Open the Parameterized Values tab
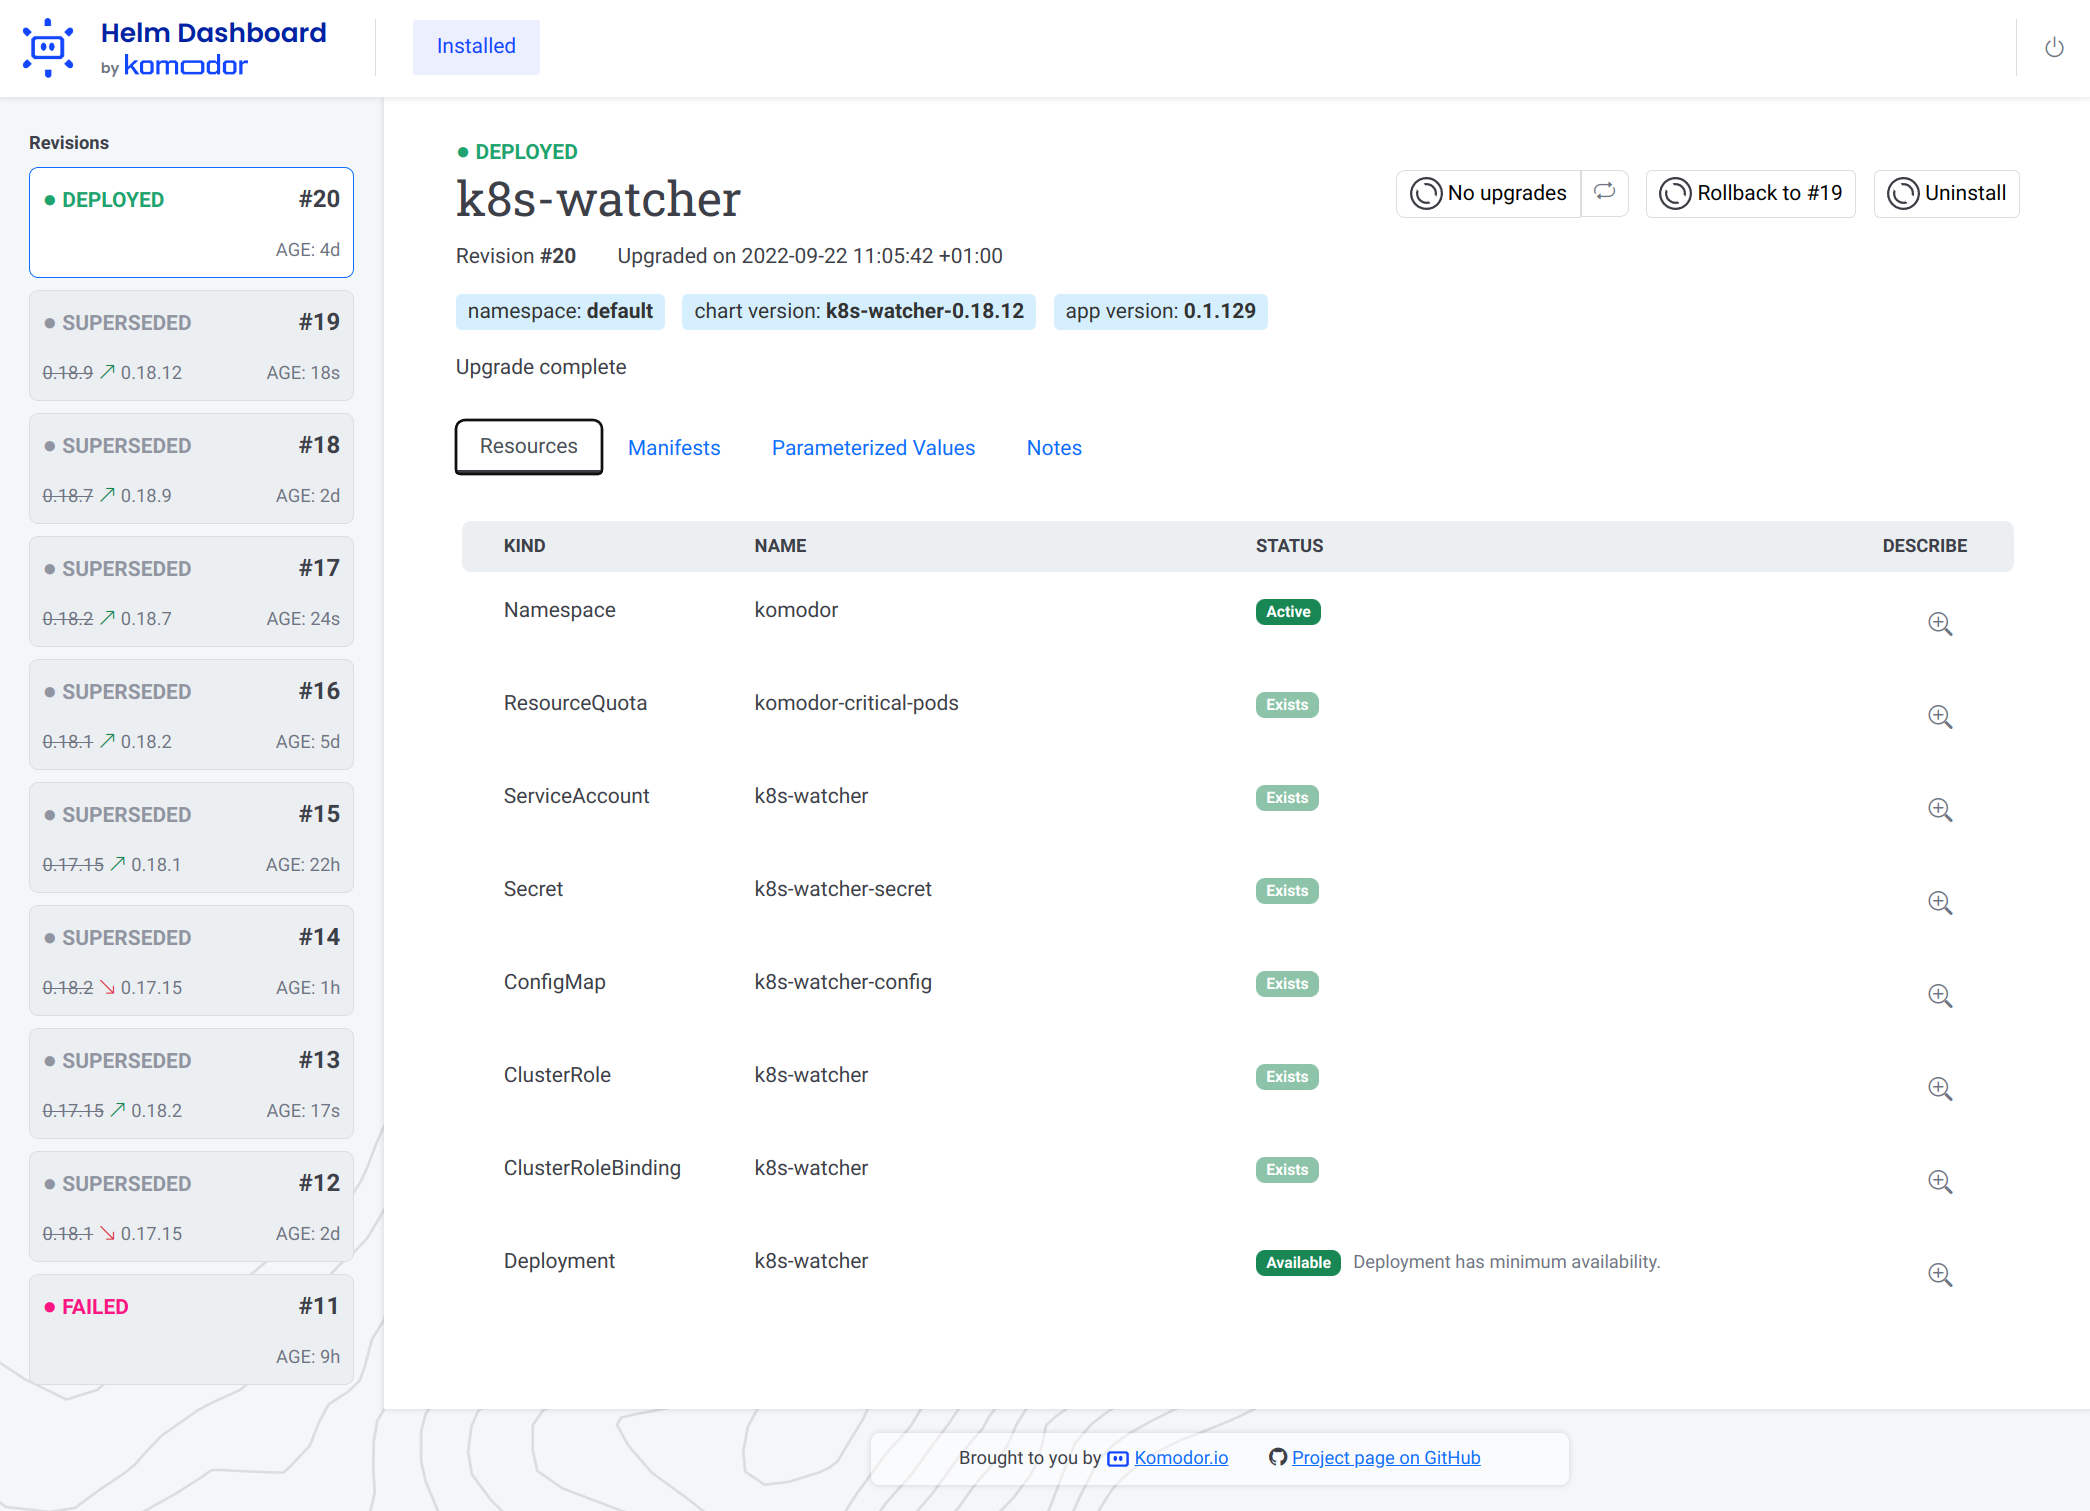 point(873,447)
